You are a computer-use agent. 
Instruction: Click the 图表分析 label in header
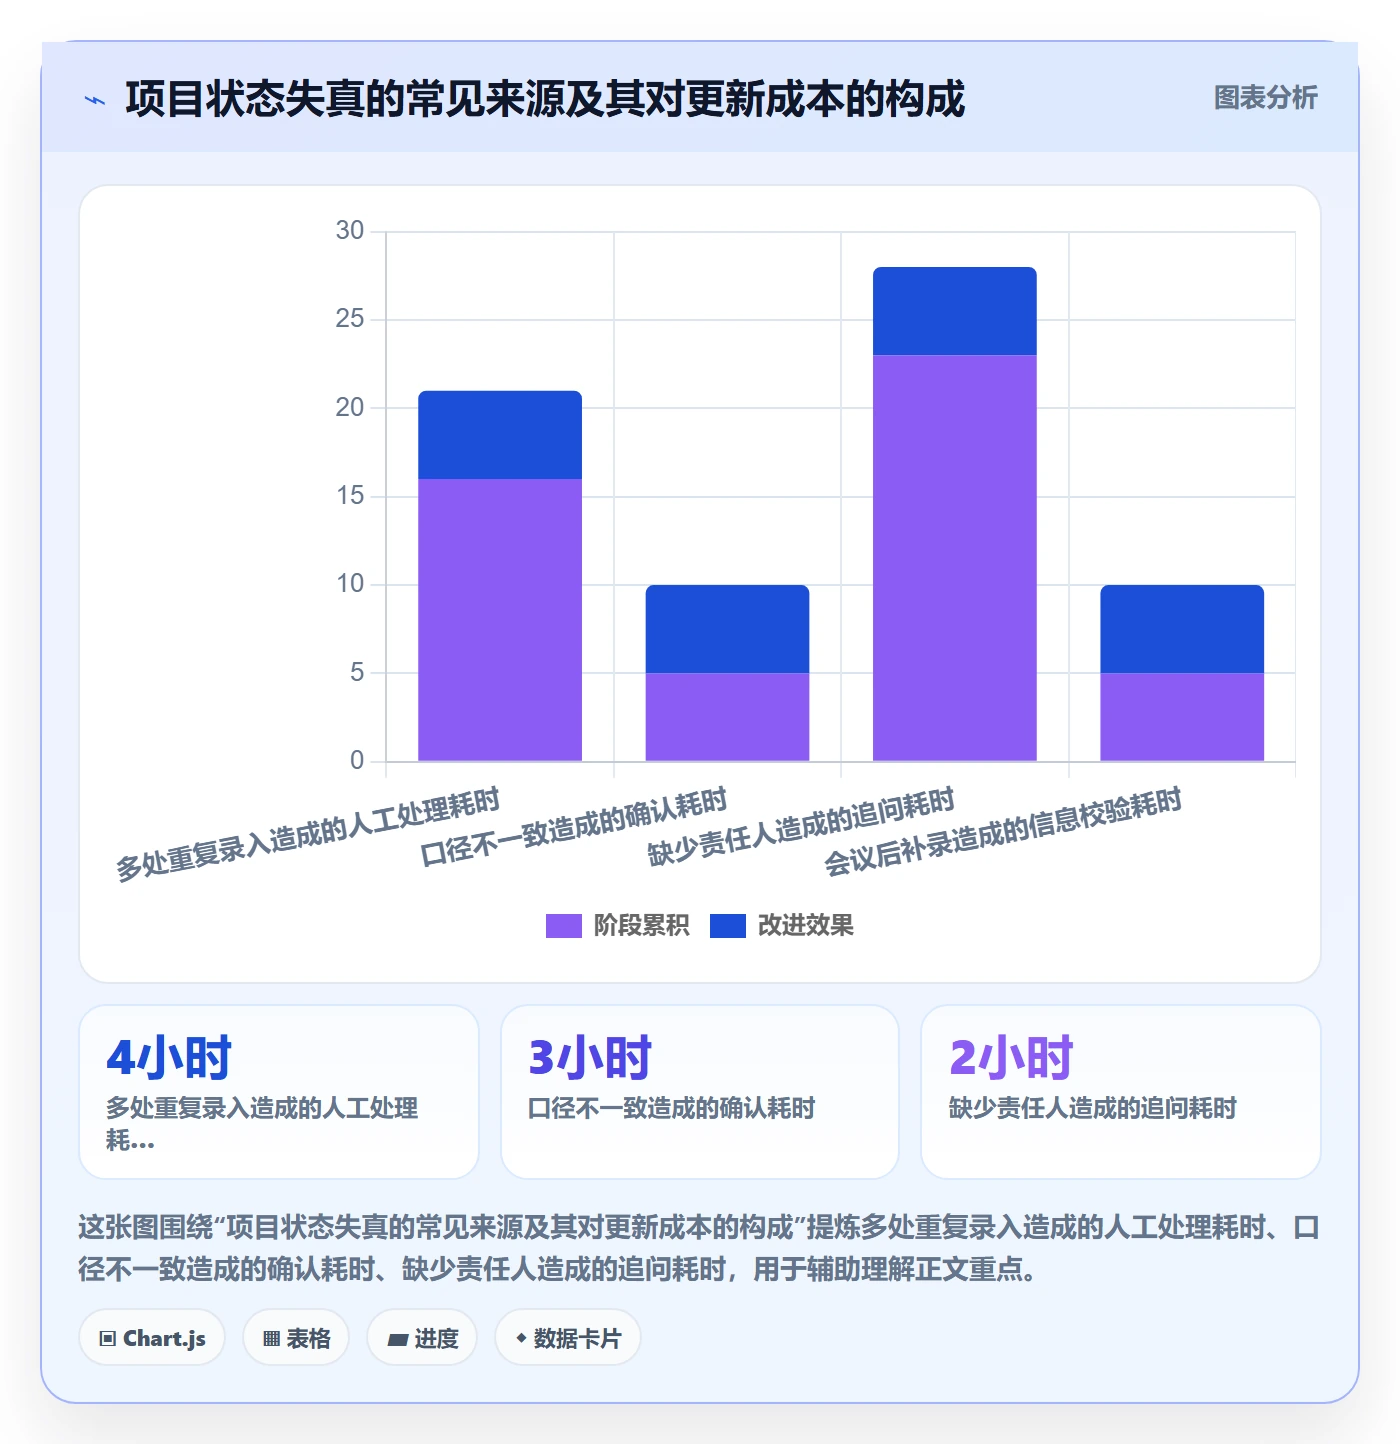pos(1265,98)
